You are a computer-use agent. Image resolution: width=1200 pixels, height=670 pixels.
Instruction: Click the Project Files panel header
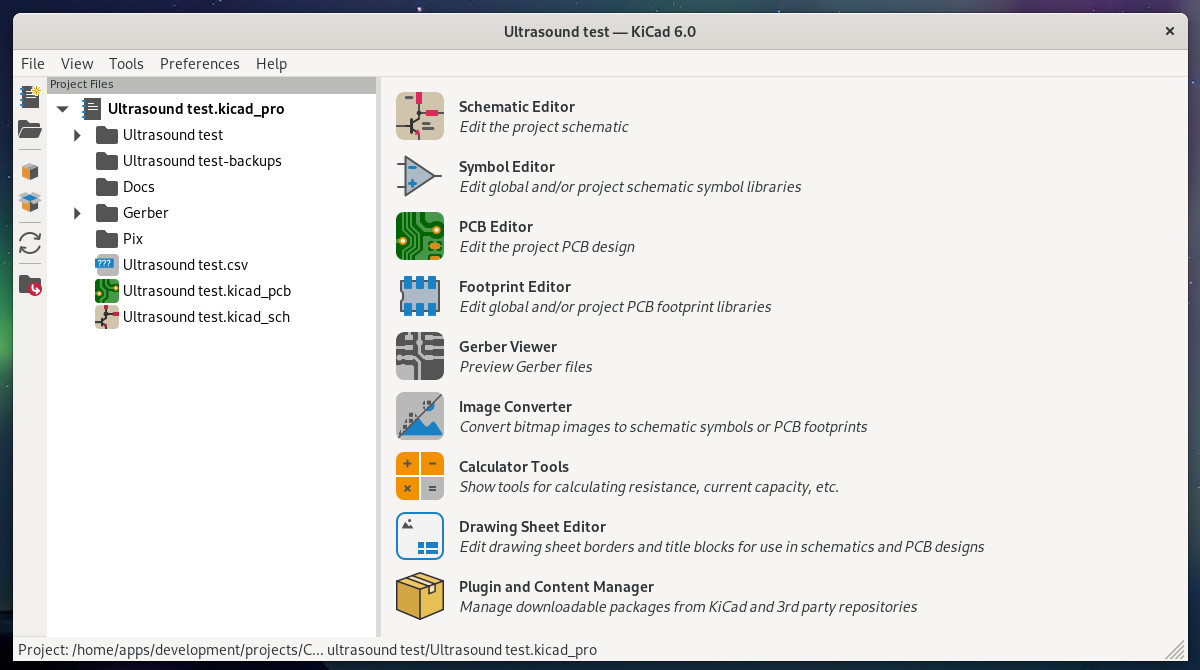[211, 84]
